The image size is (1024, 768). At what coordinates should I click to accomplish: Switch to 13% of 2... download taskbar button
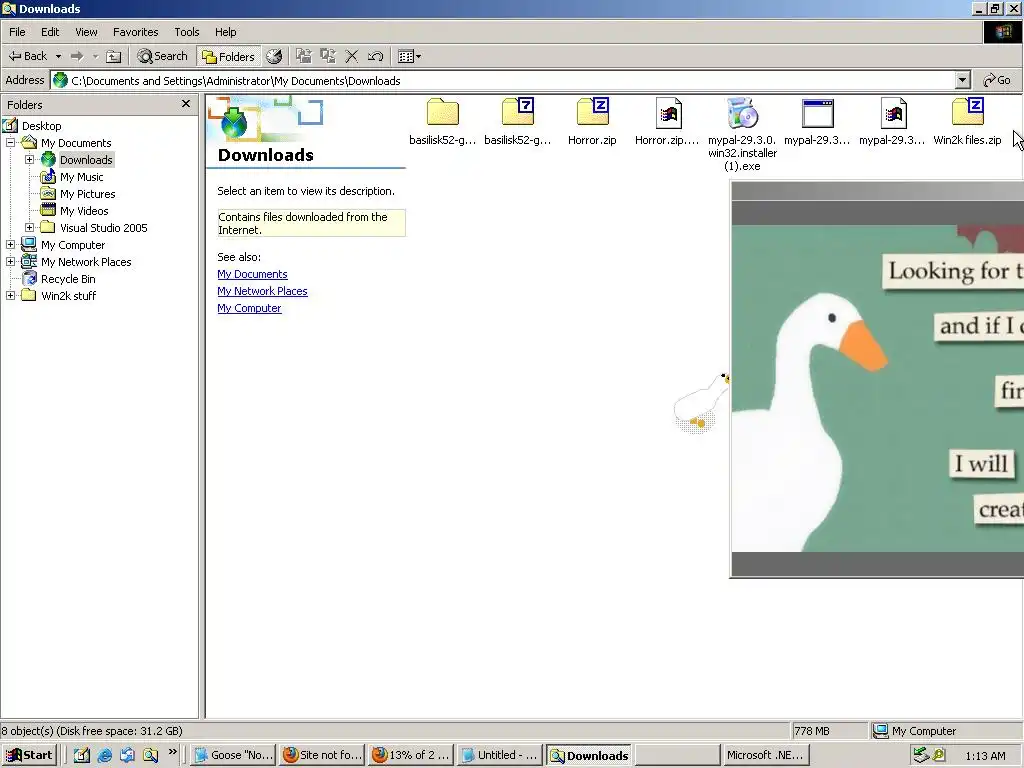[x=411, y=755]
